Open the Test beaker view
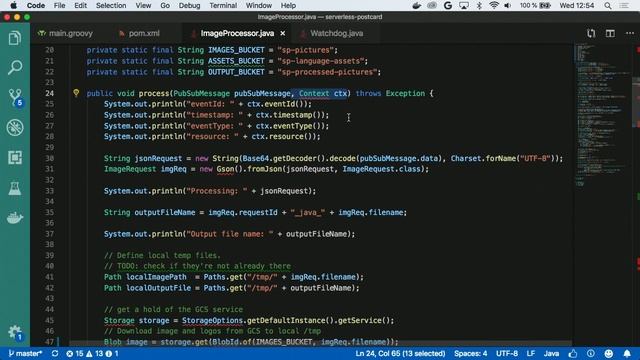Image resolution: width=640 pixels, height=360 pixels. click(x=15, y=188)
